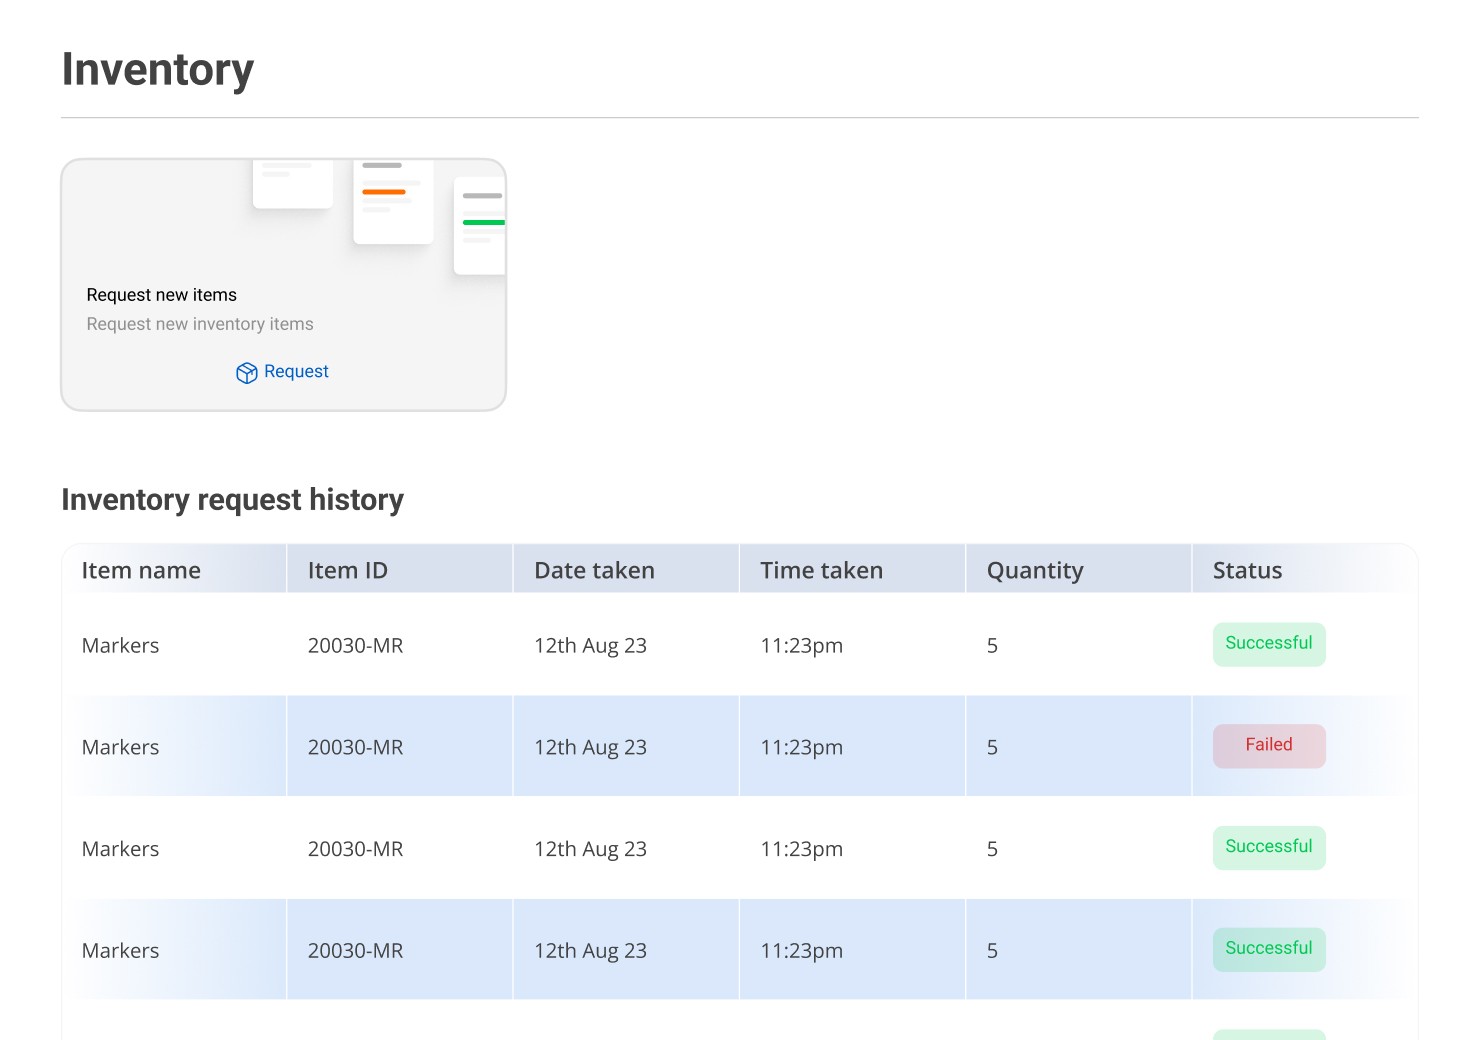Click the card illustration with orange bar
Viewport: 1480px width, 1040px height.
pos(393,202)
